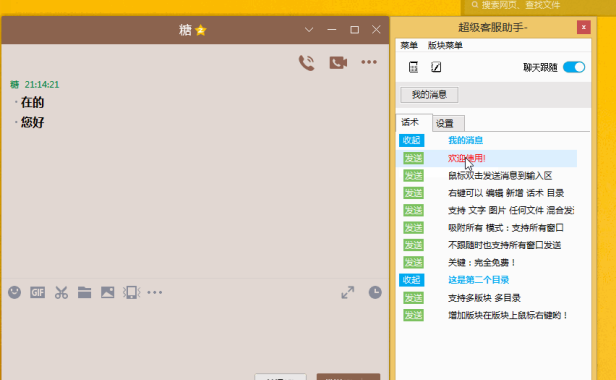Expand the chat input area

(348, 292)
